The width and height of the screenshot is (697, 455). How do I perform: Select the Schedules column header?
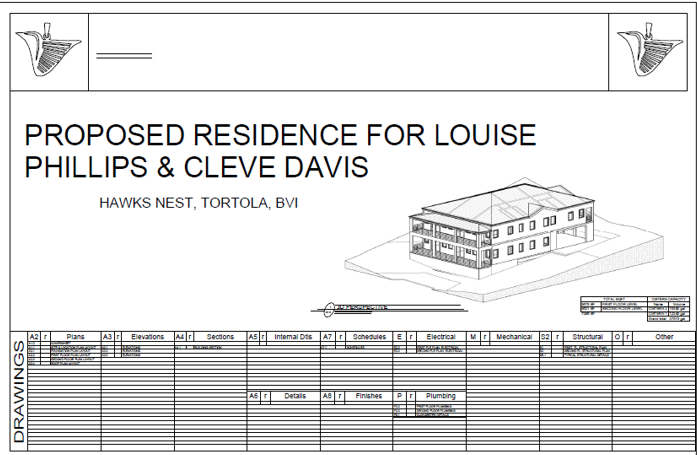[368, 337]
